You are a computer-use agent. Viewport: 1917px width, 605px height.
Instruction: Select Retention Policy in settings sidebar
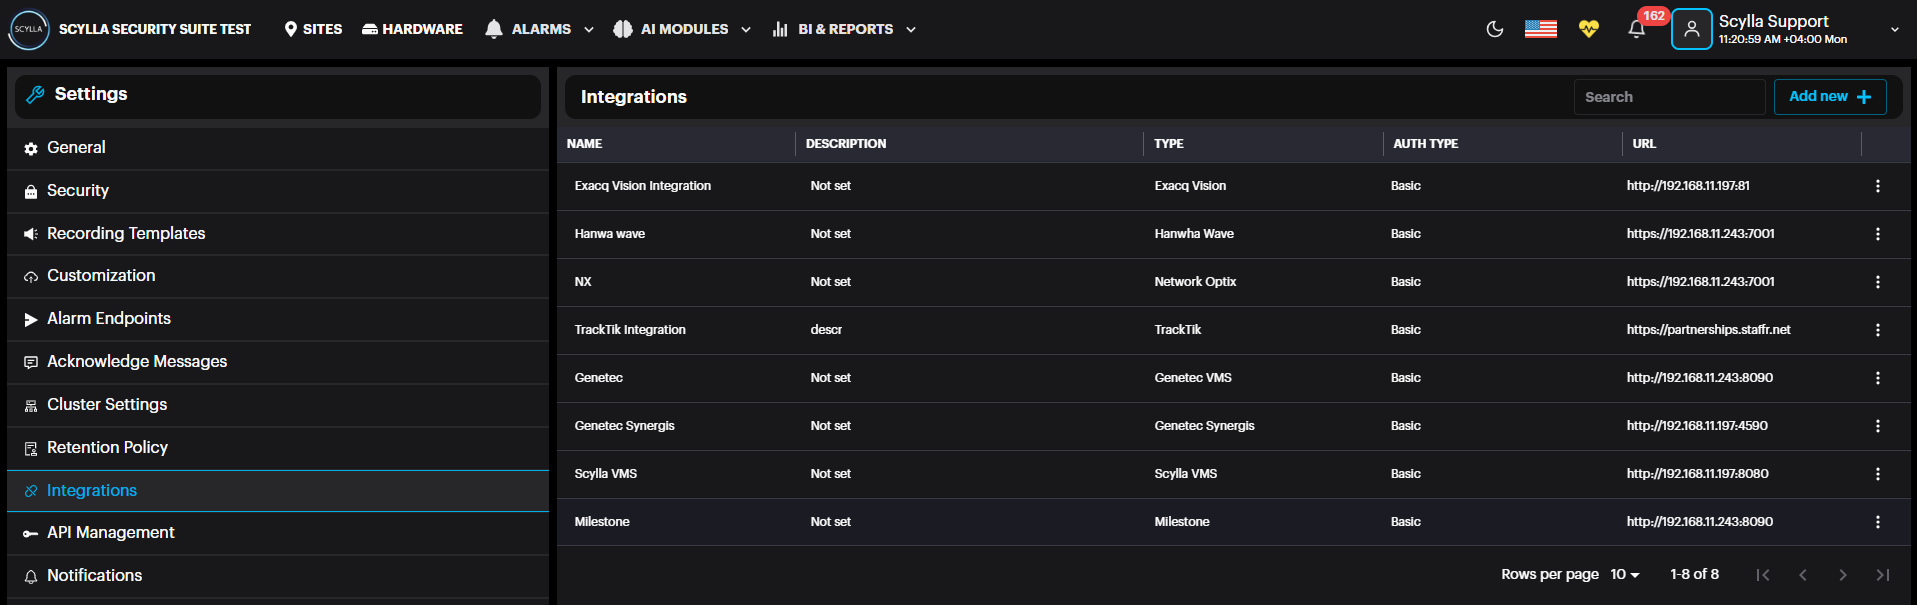(107, 447)
